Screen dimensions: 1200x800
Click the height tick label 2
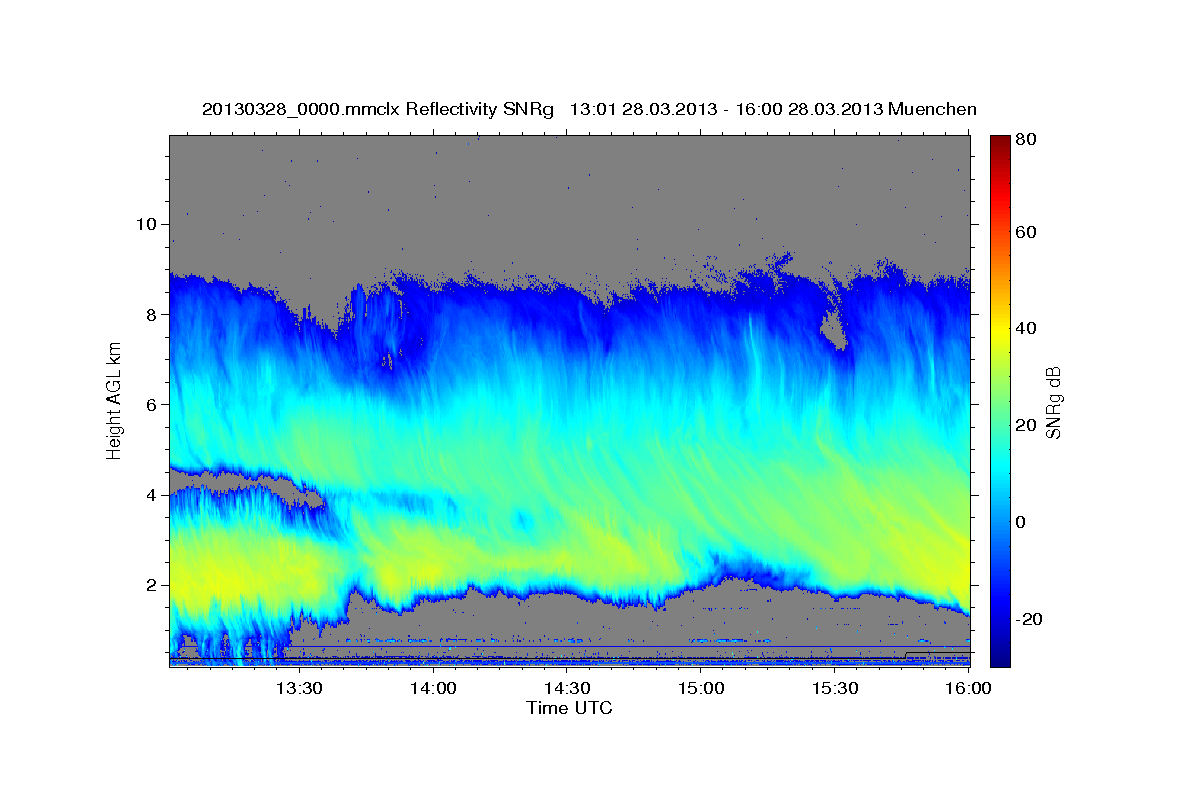[x=152, y=585]
